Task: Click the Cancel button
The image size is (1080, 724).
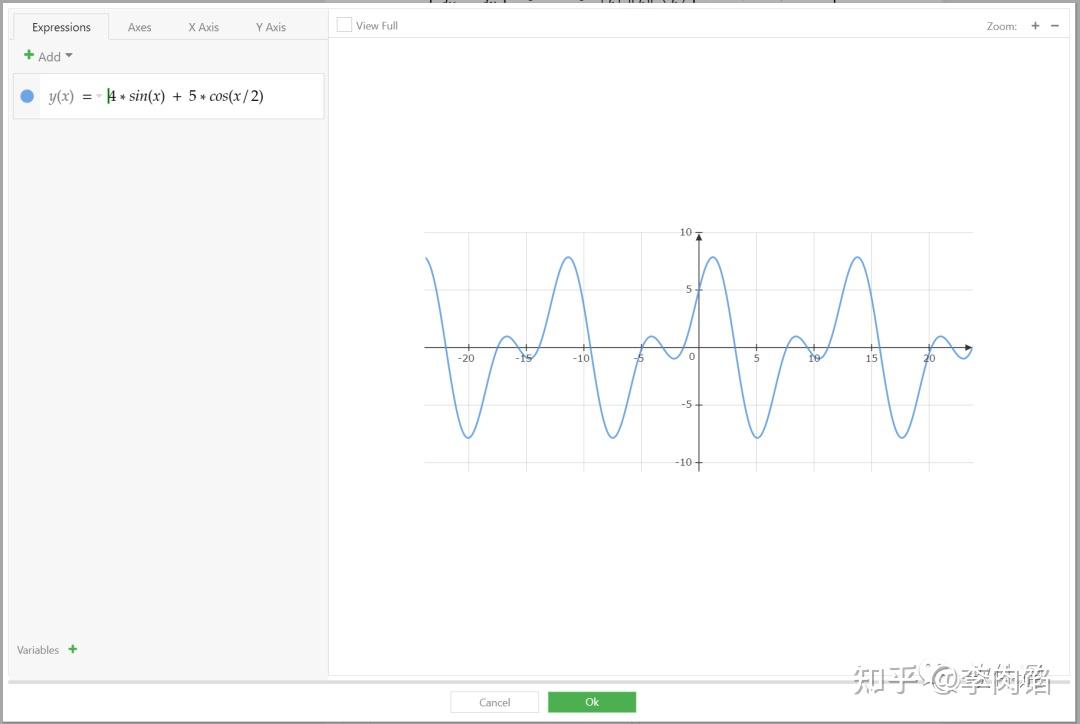Action: point(494,702)
